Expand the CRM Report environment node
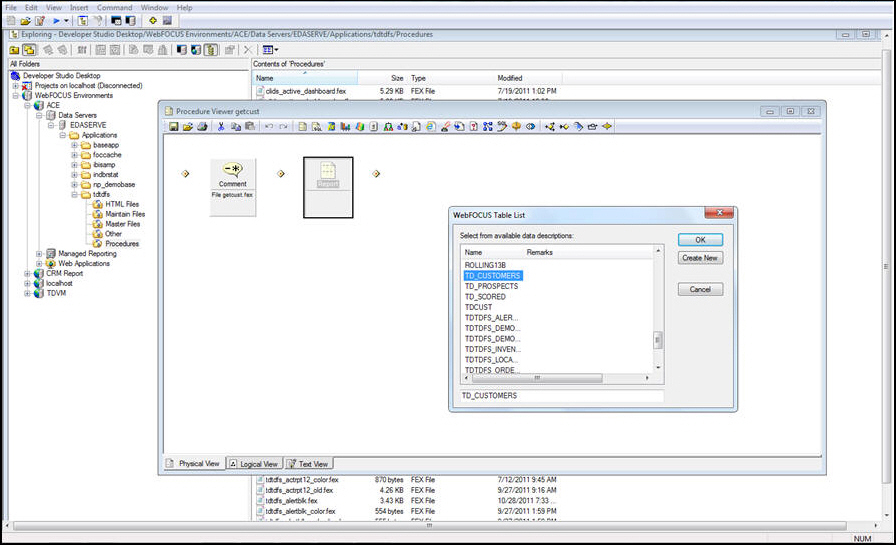The image size is (896, 545). 27,274
